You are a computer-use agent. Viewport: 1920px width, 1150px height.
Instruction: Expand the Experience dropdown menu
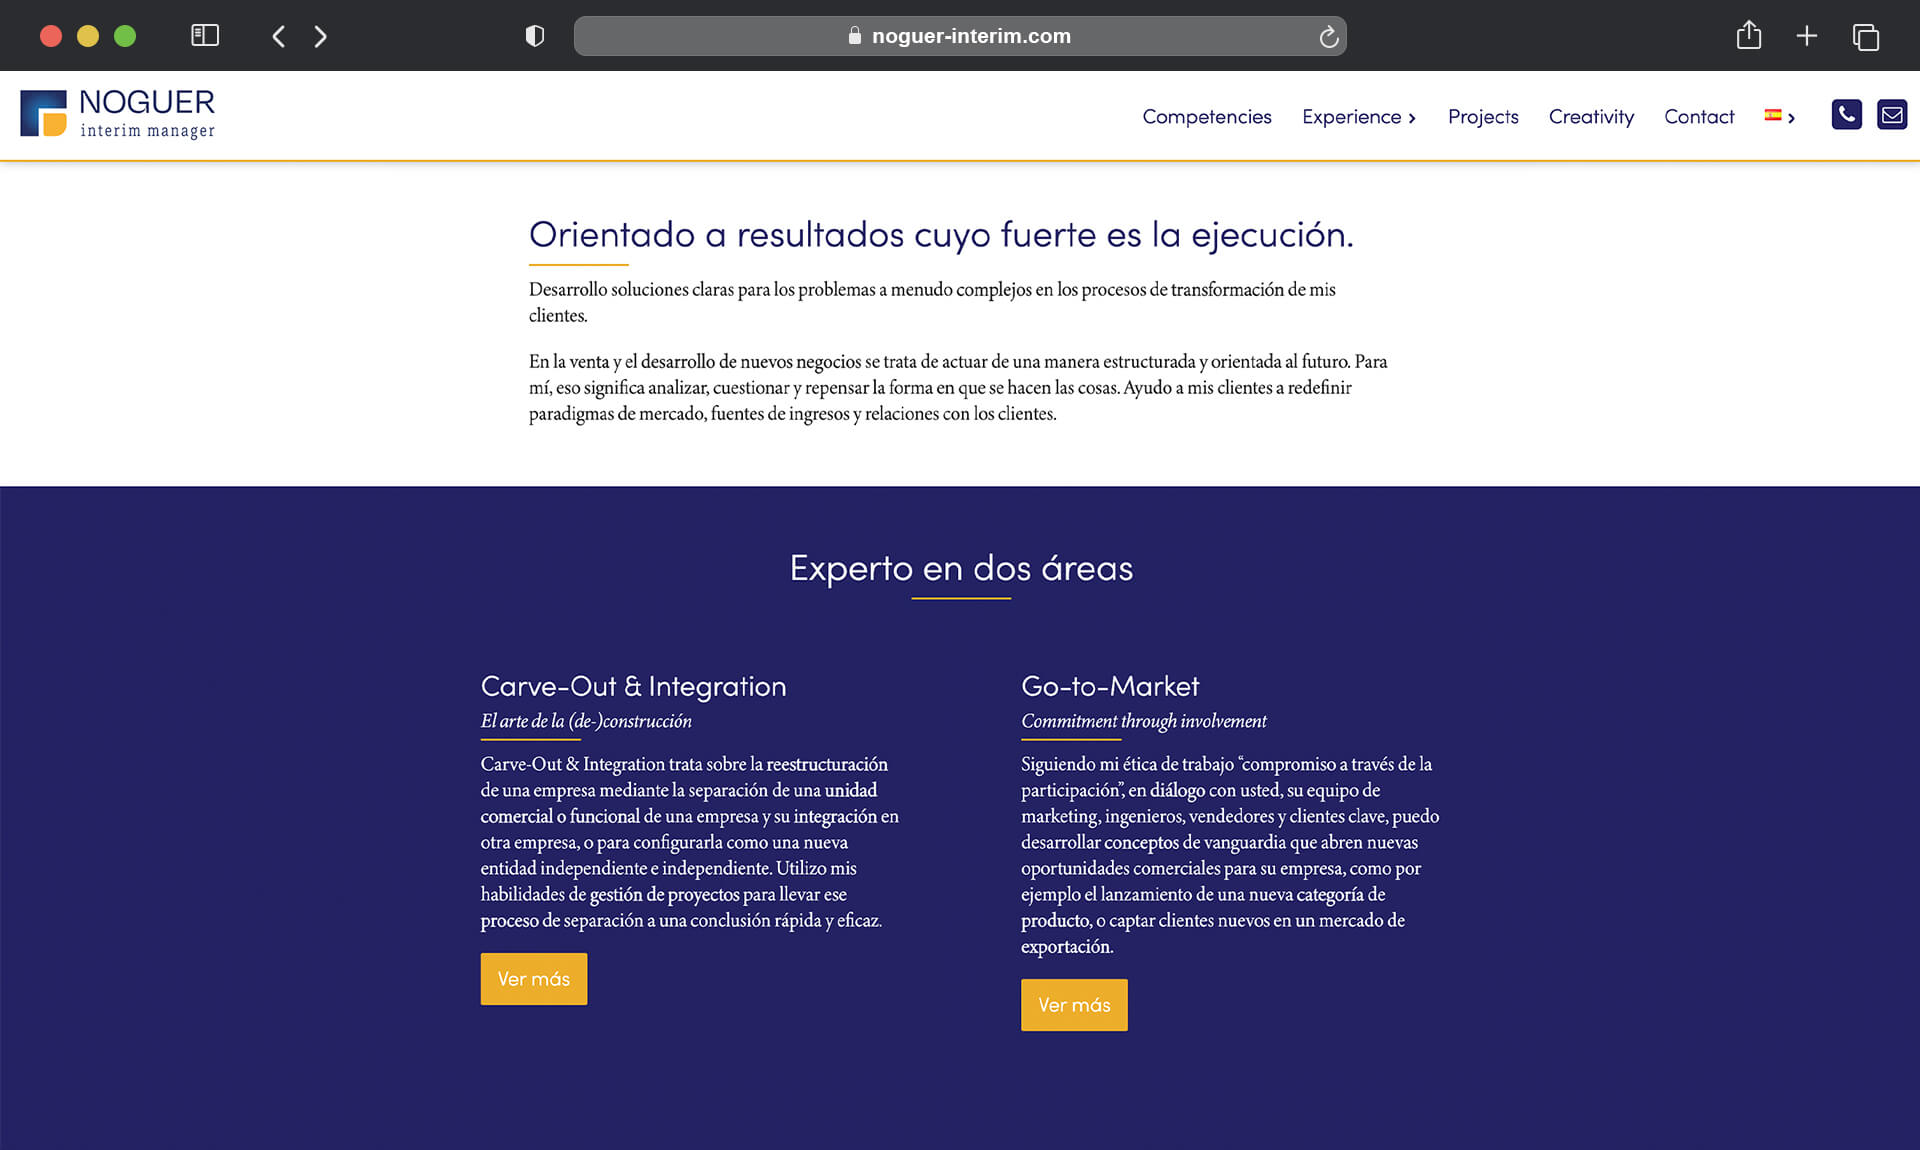[1360, 116]
